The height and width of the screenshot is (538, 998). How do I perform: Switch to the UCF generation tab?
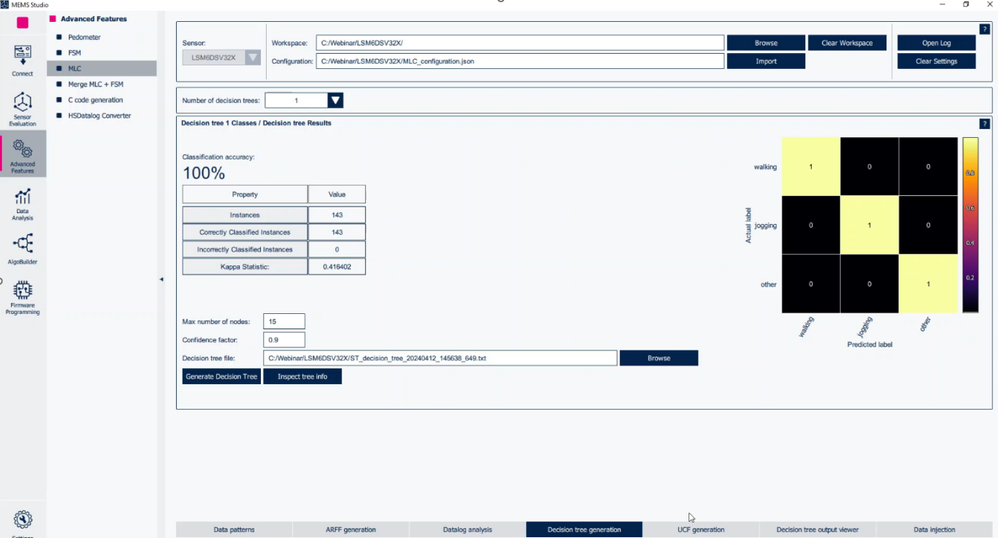pyautogui.click(x=701, y=529)
